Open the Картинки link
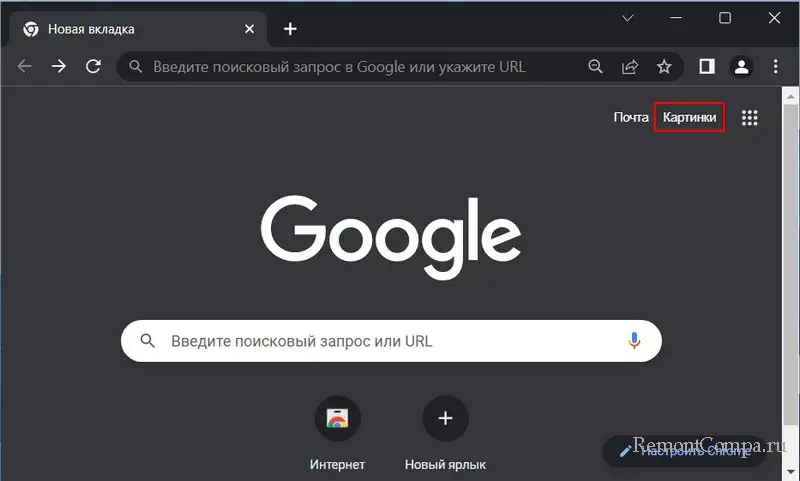Image resolution: width=800 pixels, height=481 pixels. [x=689, y=118]
